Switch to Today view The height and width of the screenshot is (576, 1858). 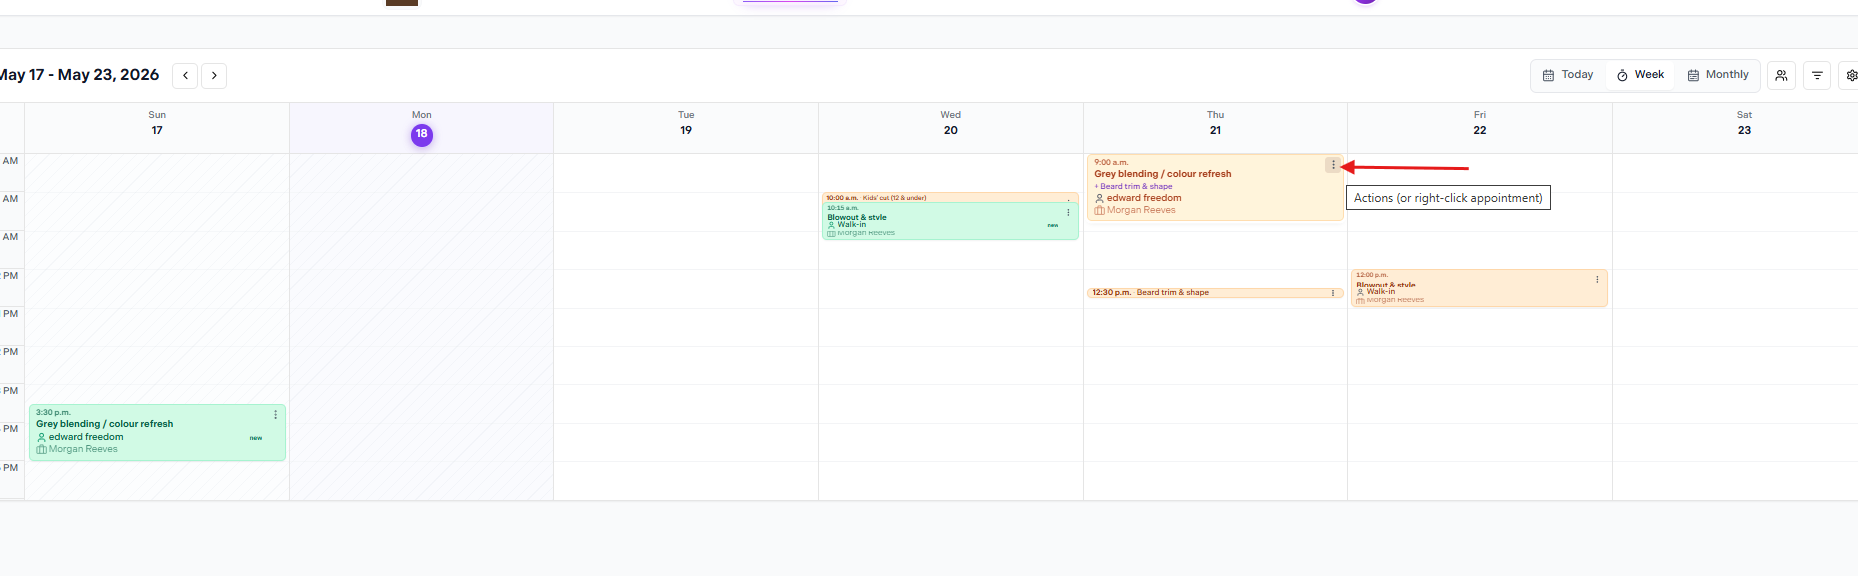coord(1567,75)
